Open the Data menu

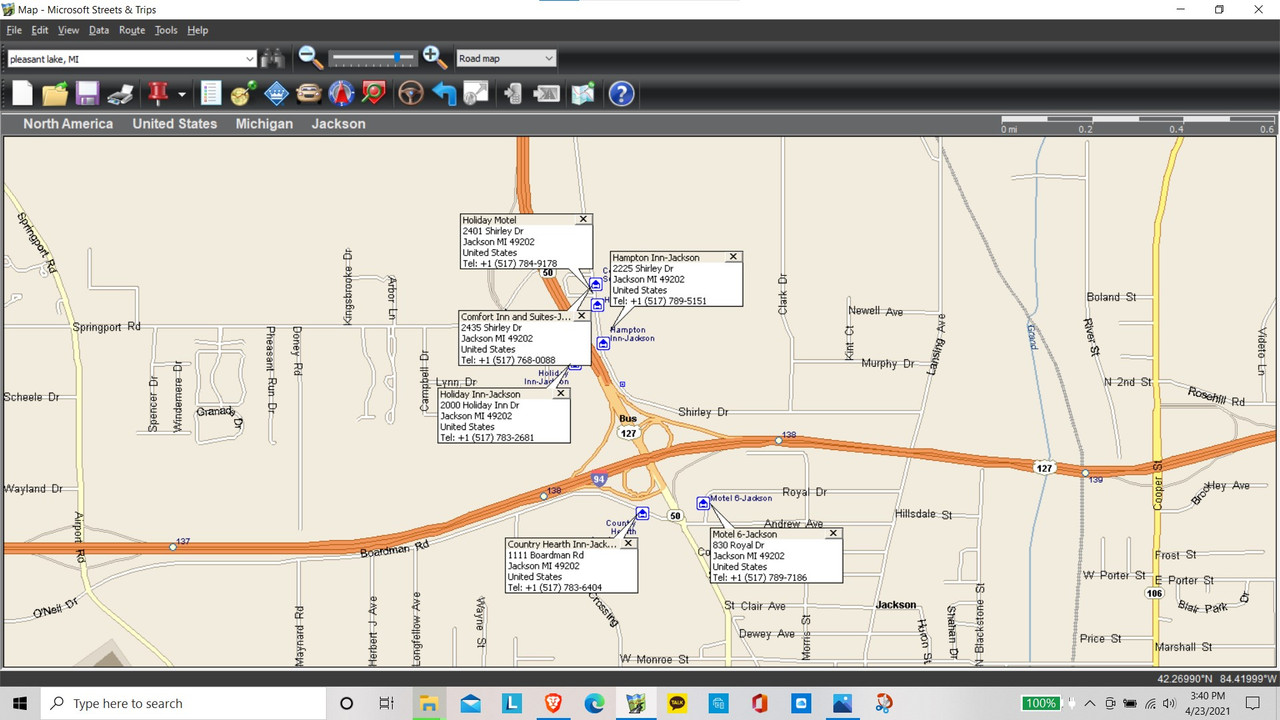pyautogui.click(x=99, y=30)
